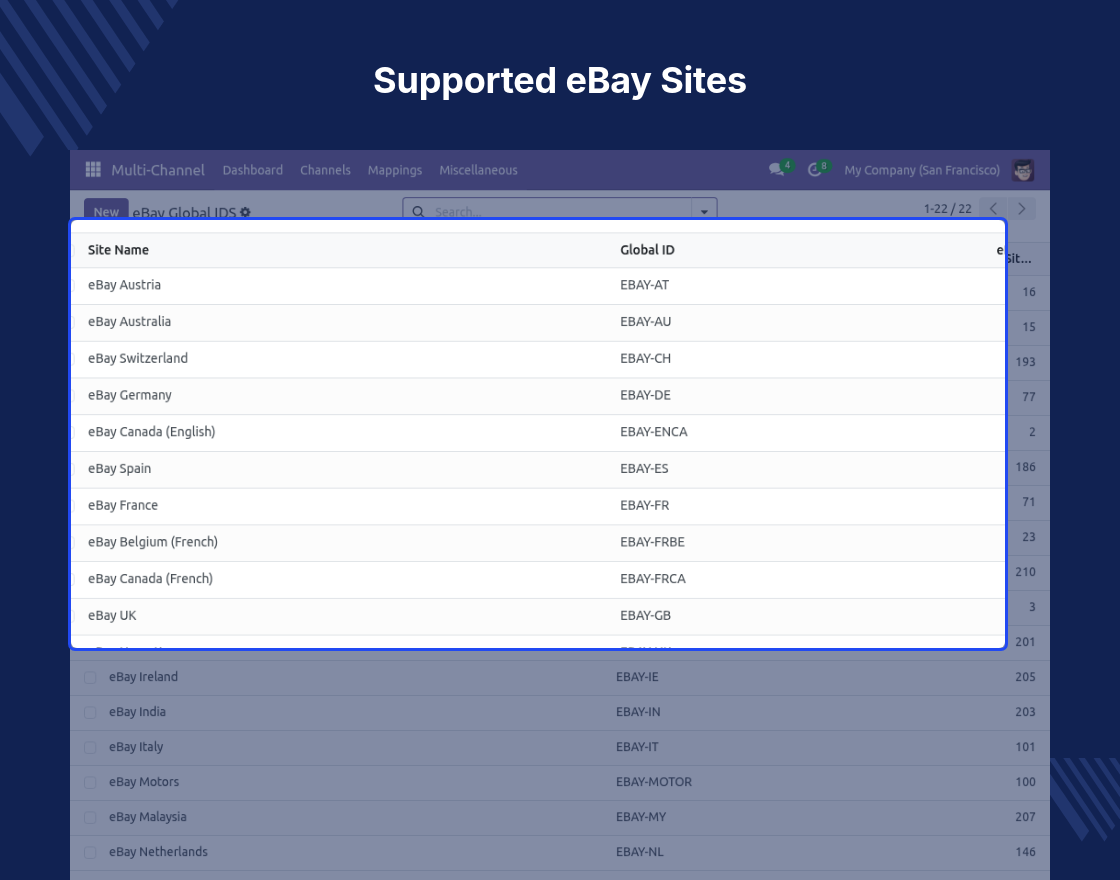Focus the Search input field

561,211
